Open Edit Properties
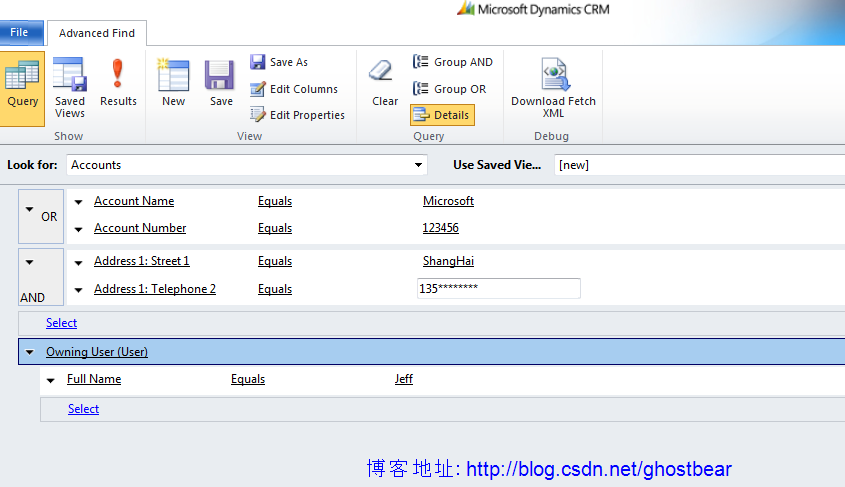845x487 pixels. click(x=297, y=115)
